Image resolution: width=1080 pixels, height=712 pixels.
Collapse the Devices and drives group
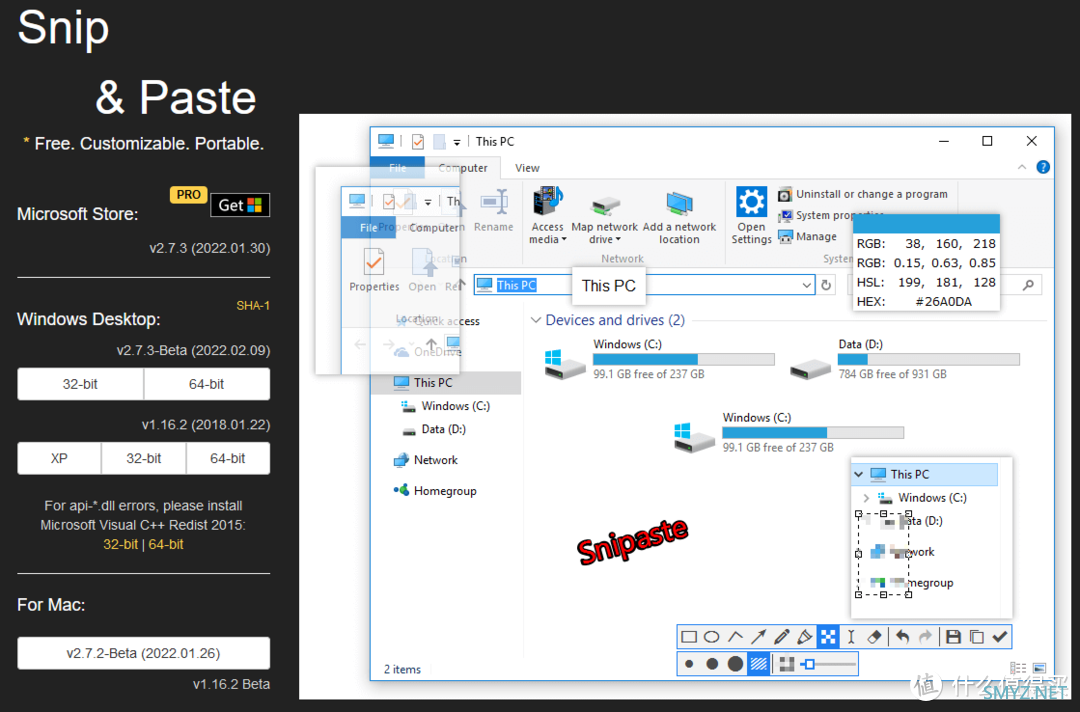536,320
